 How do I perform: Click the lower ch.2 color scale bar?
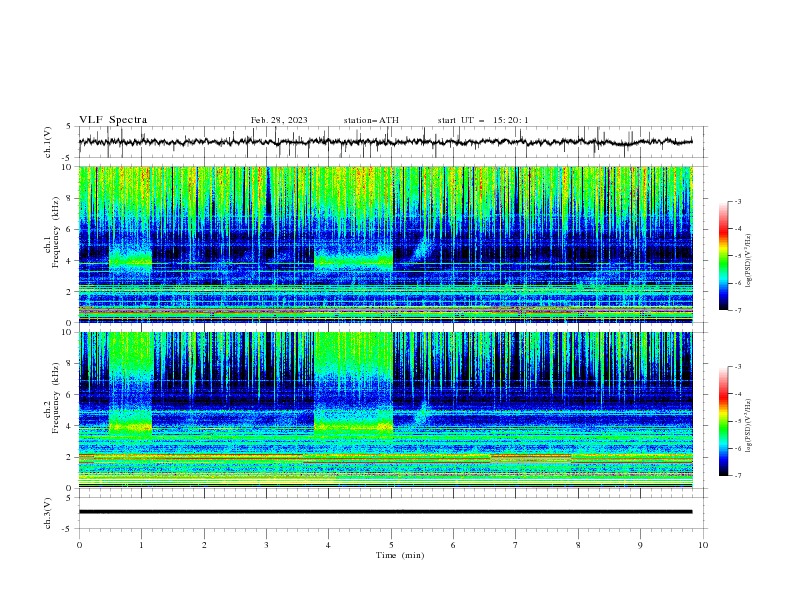[724, 421]
